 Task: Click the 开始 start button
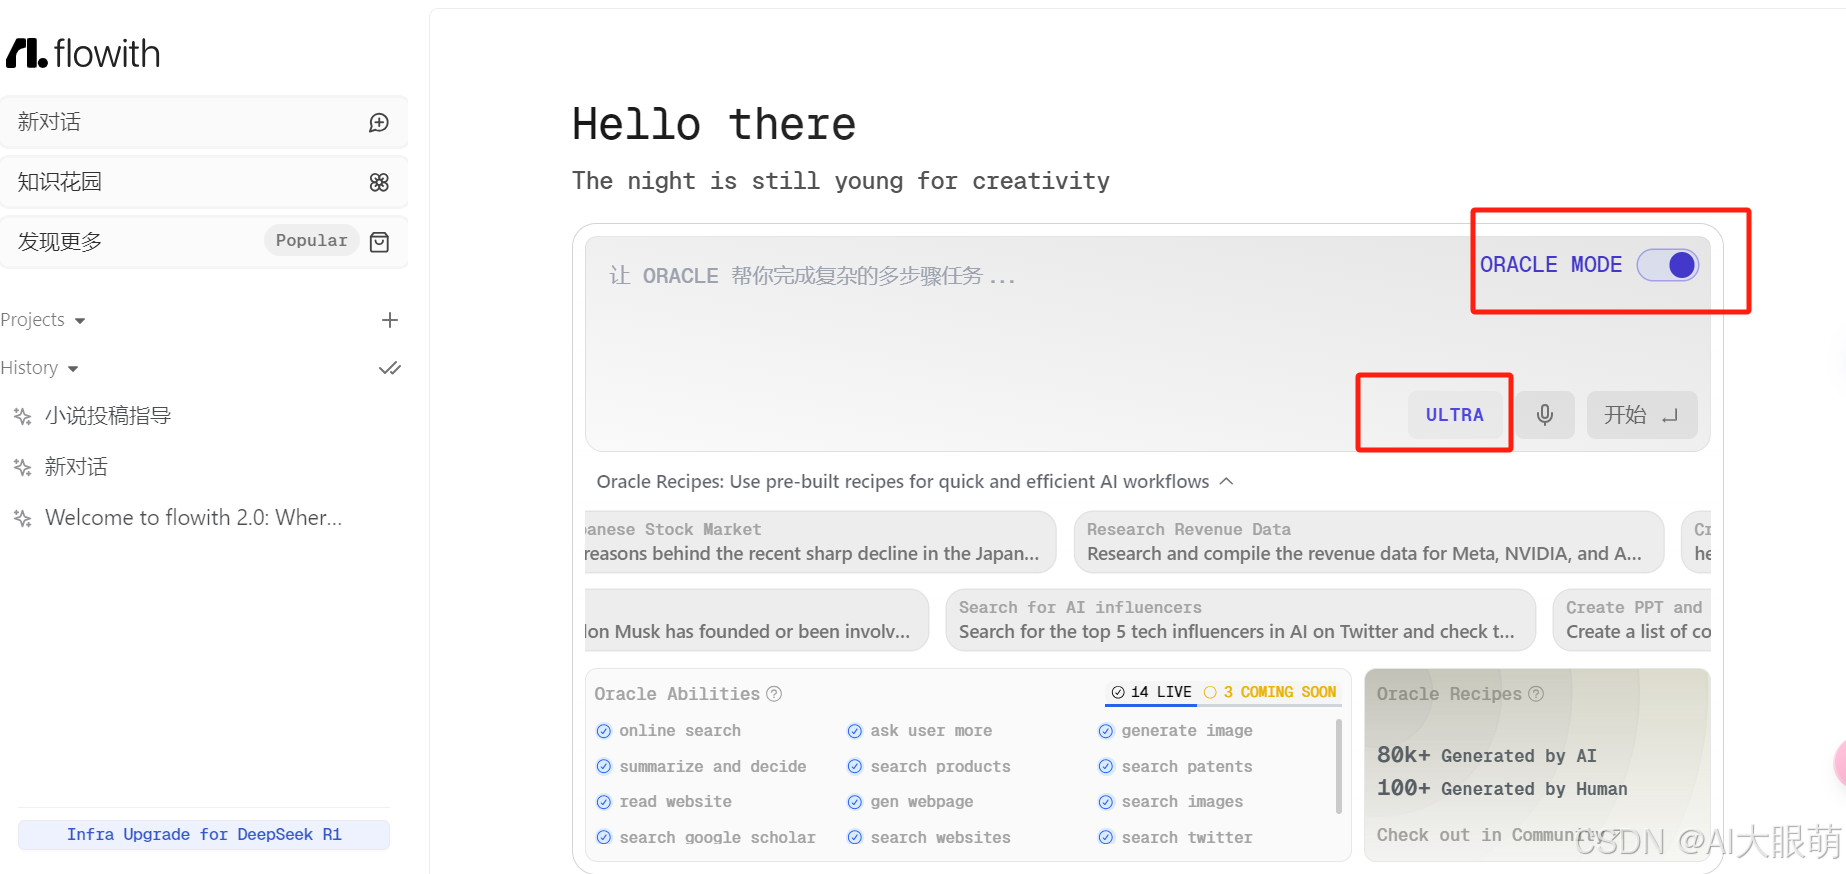click(x=1642, y=415)
